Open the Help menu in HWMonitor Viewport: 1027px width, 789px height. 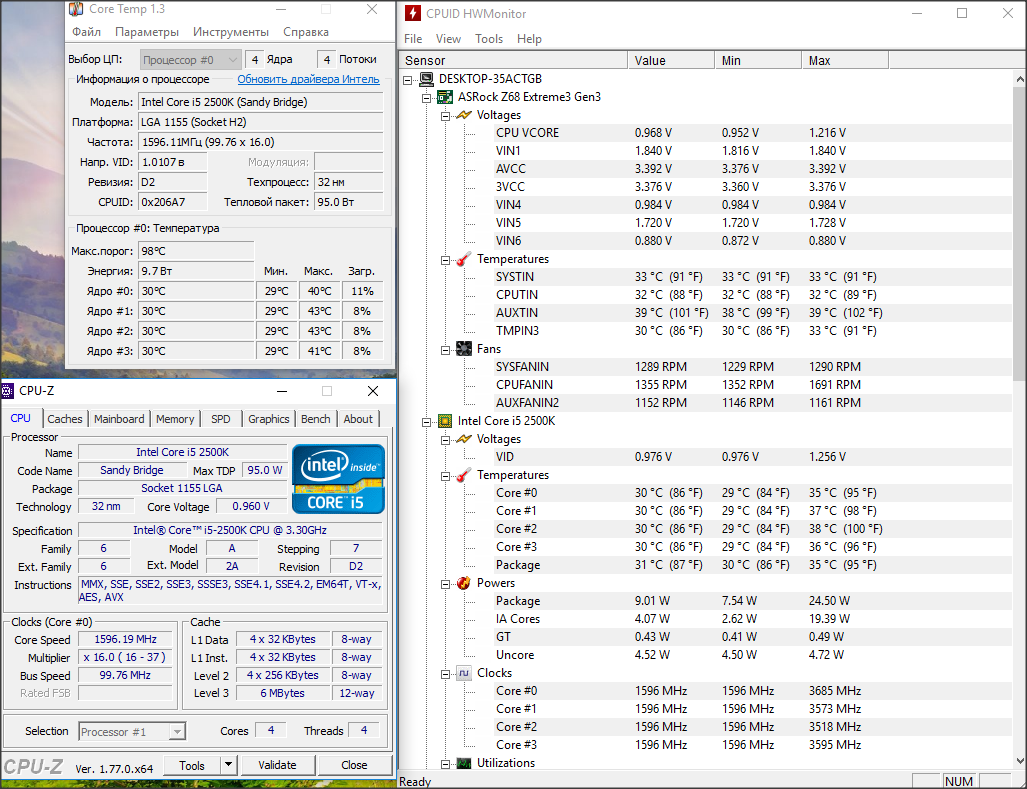pos(529,39)
